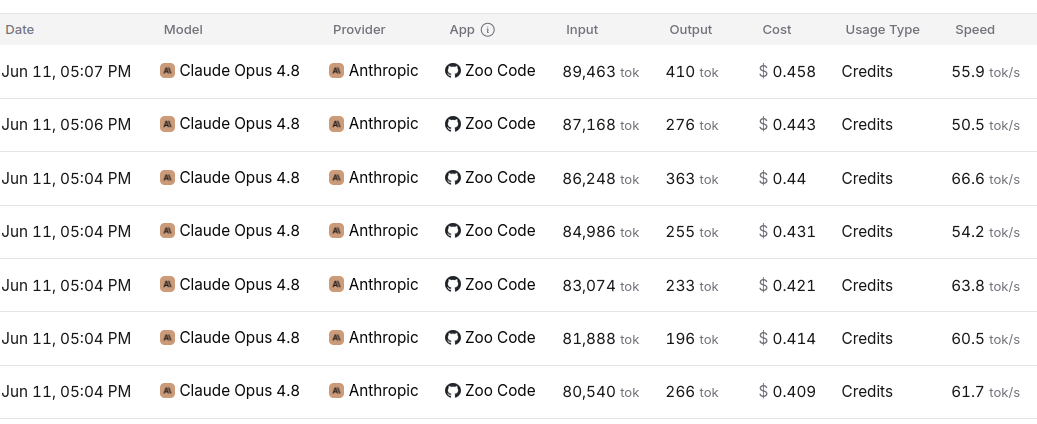
Task: Click GitHub icon in the 83,074 tok row
Action: click(x=452, y=284)
